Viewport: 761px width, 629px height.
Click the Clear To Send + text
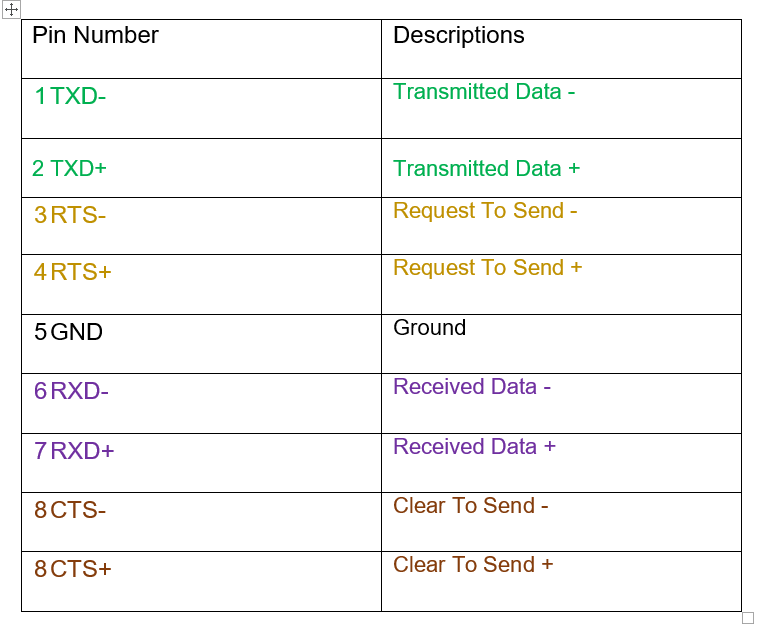(x=473, y=564)
